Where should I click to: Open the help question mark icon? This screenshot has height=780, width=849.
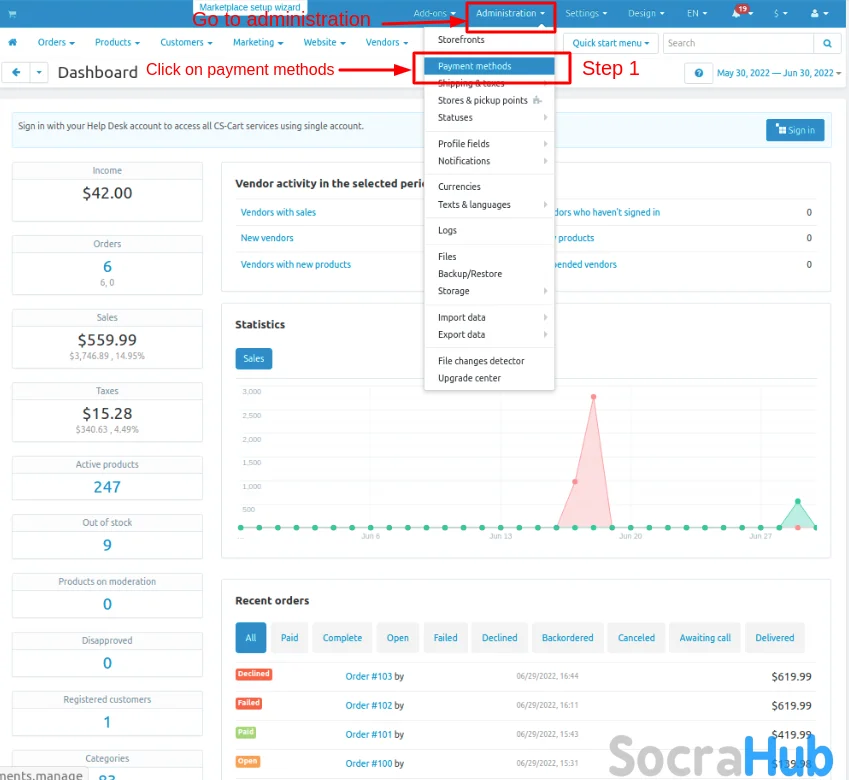pyautogui.click(x=698, y=73)
